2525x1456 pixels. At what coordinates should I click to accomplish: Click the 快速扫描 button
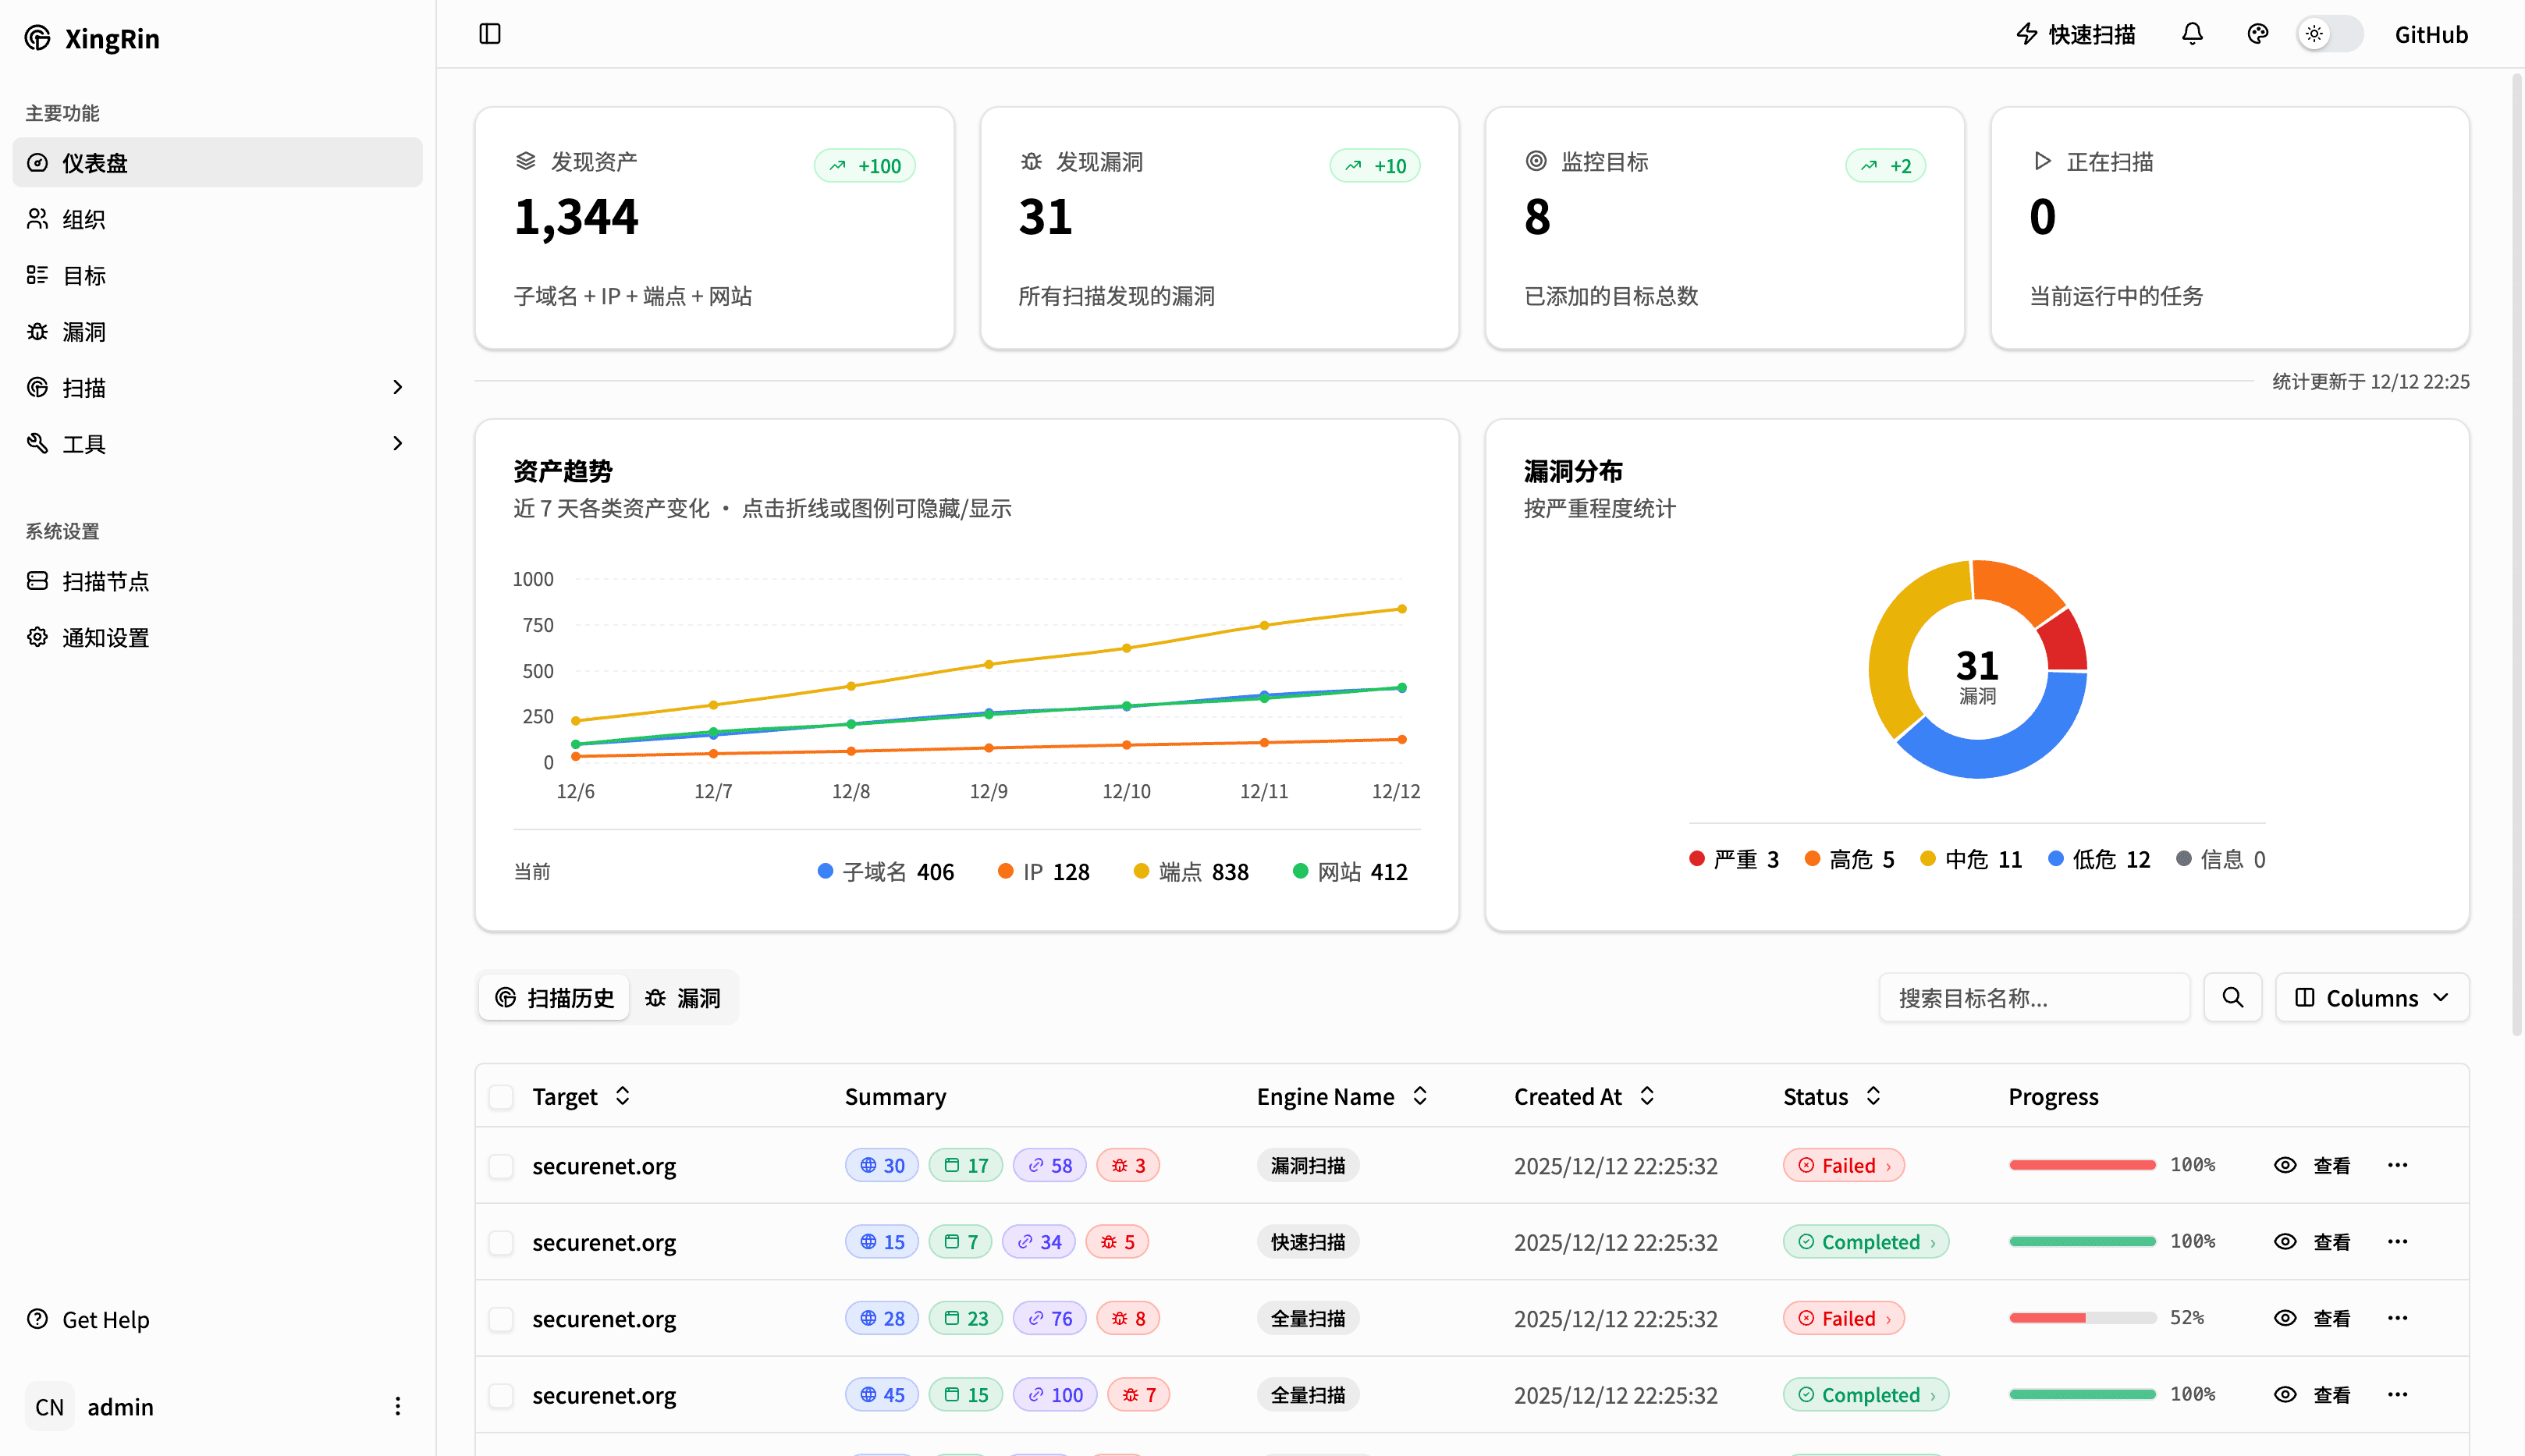point(2076,34)
